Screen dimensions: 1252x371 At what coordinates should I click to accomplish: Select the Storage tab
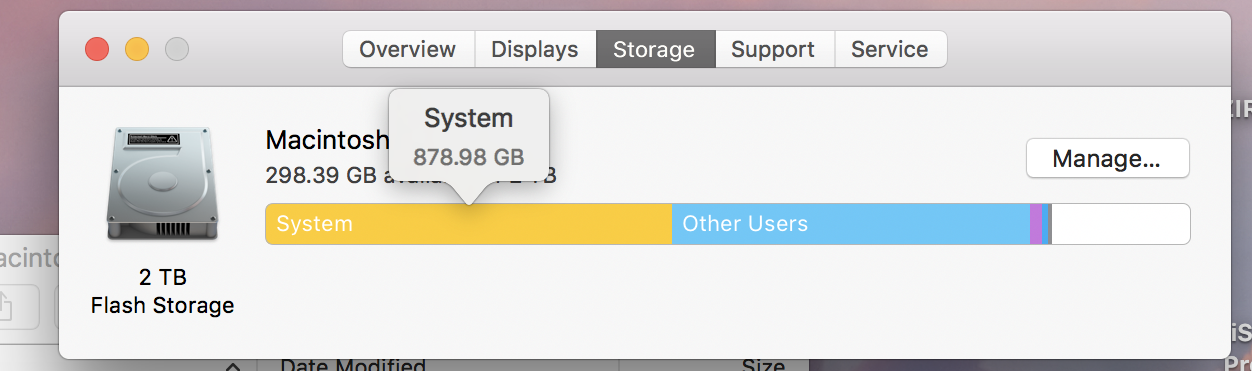pyautogui.click(x=655, y=49)
